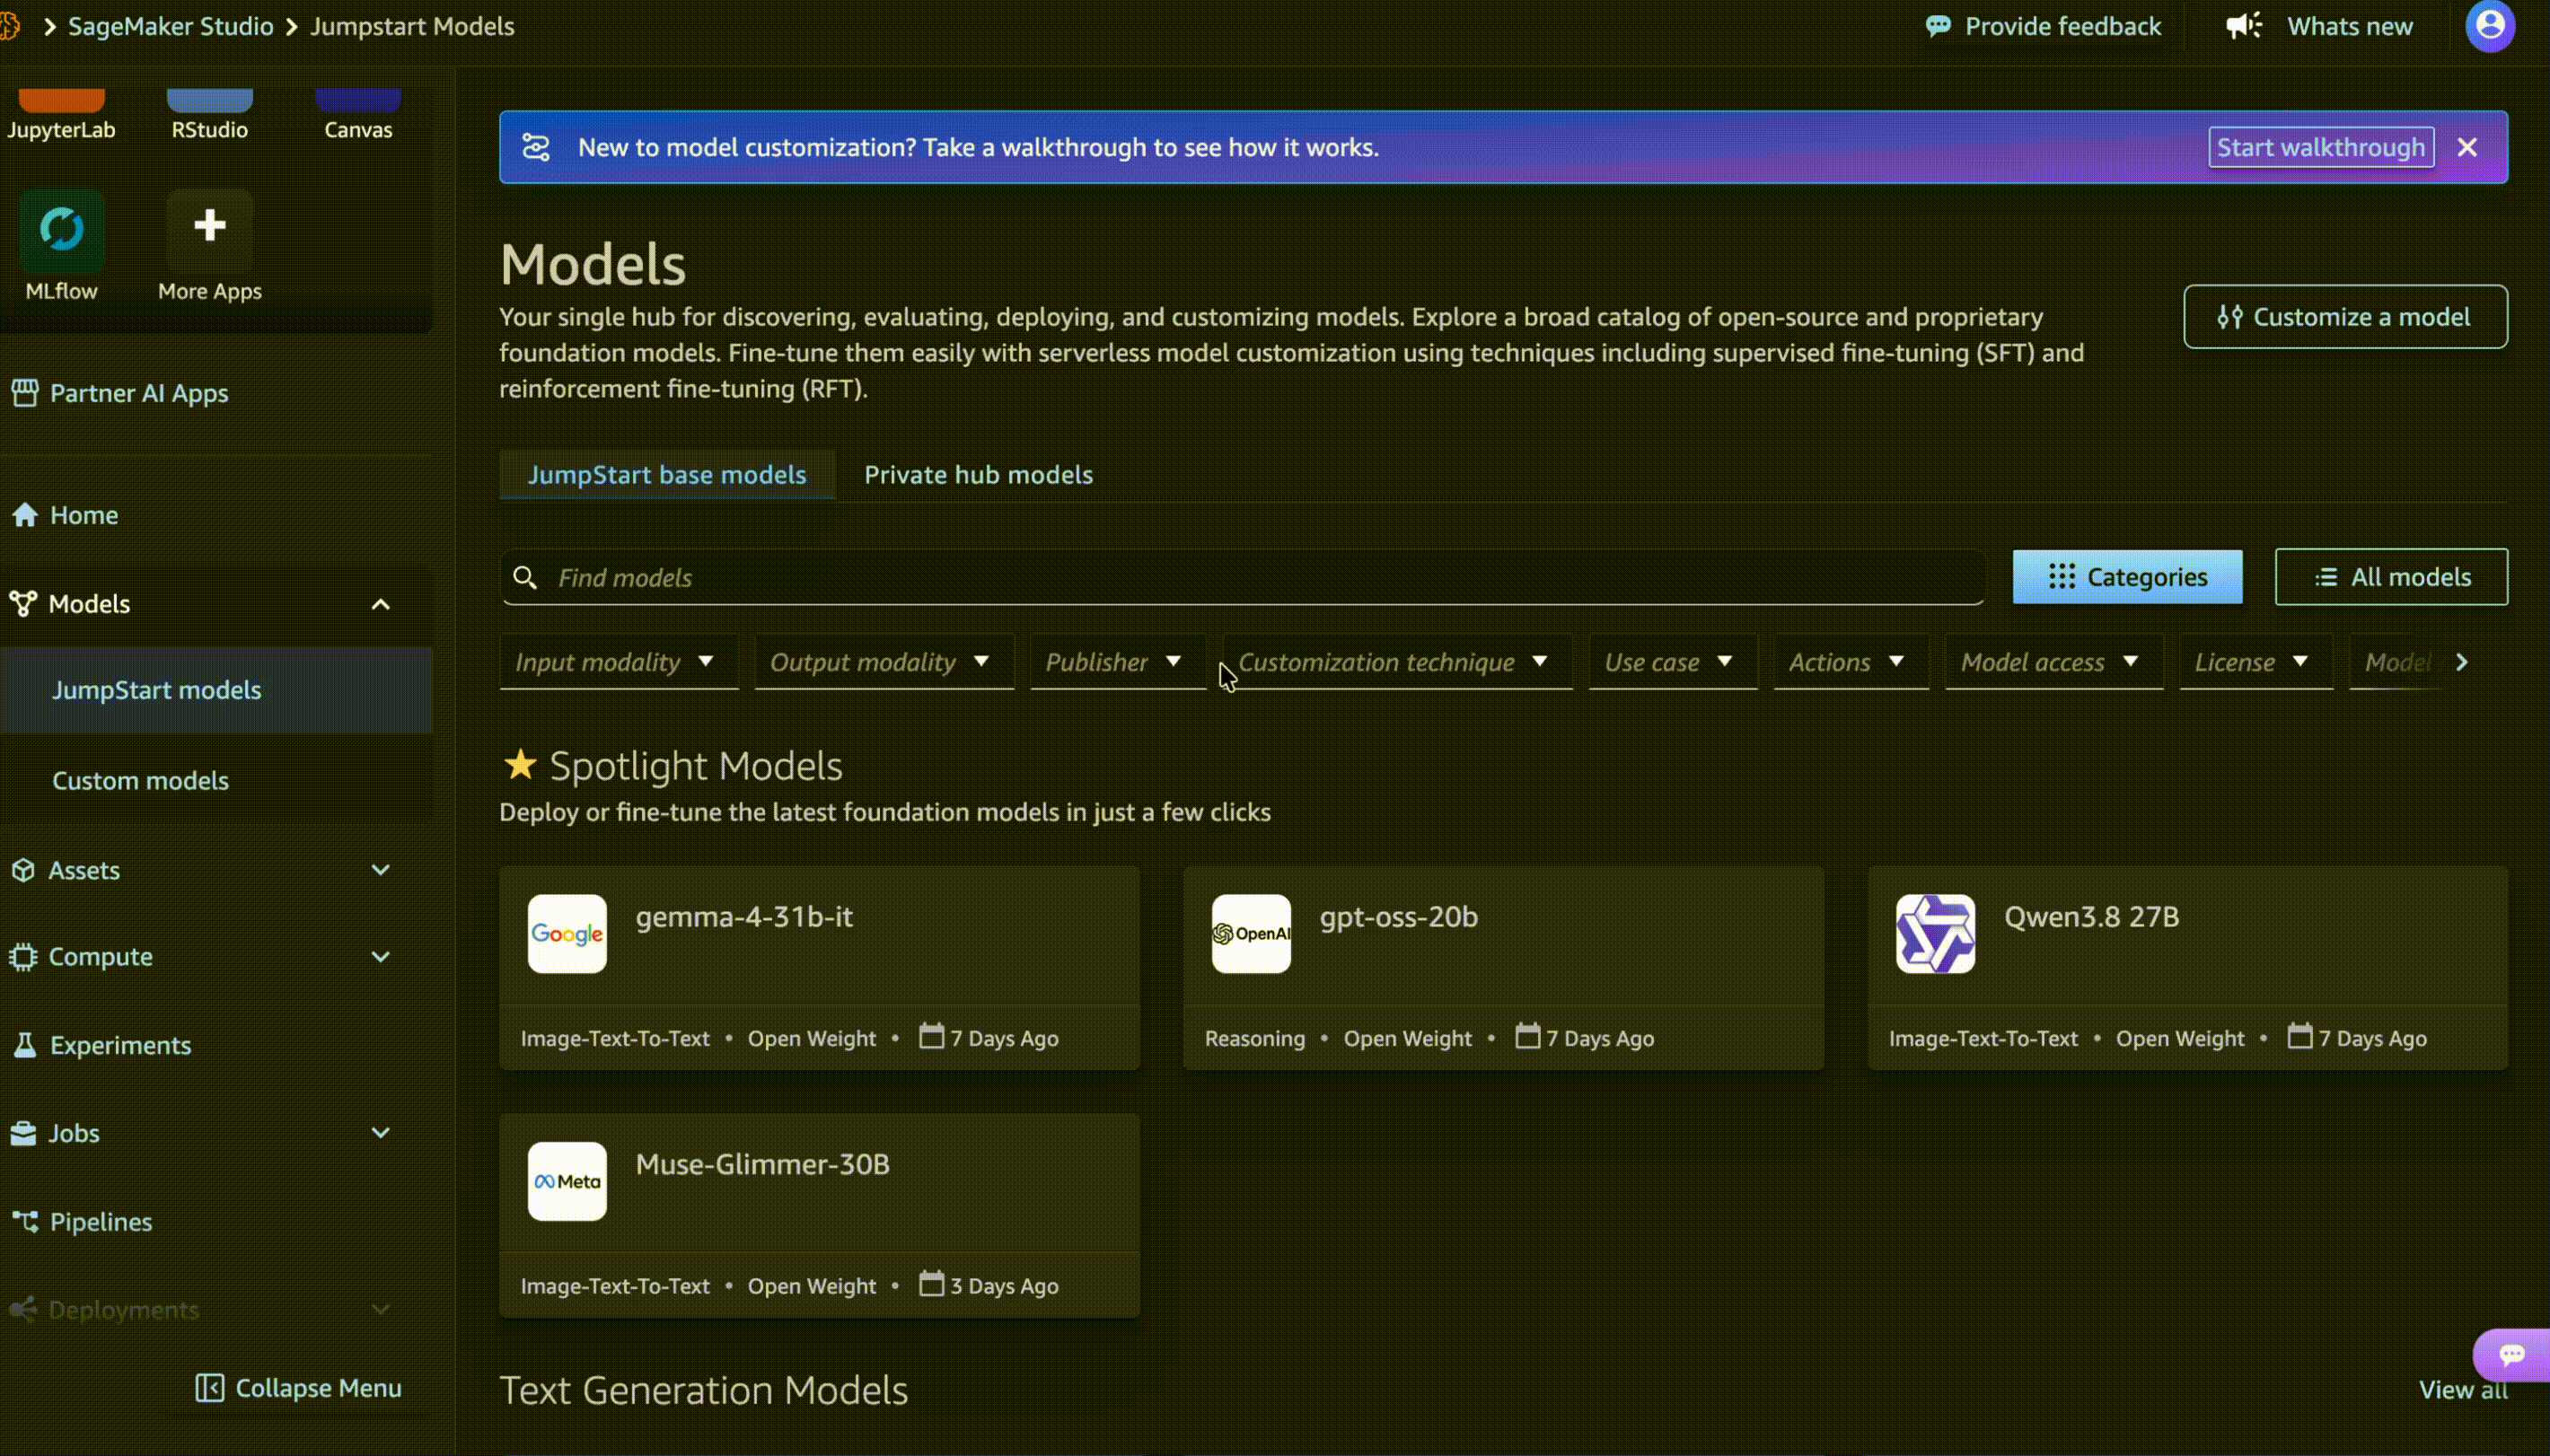This screenshot has height=1456, width=2550.
Task: Open Publisher filter dropdown
Action: 1117,662
